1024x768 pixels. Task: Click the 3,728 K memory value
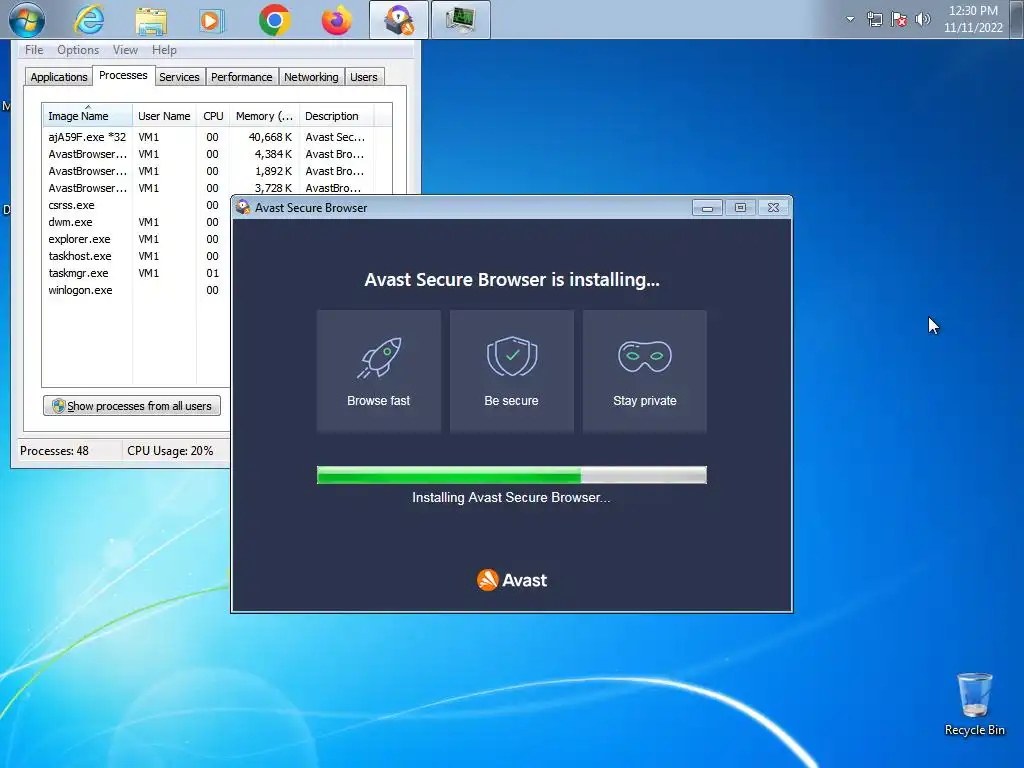coord(273,188)
